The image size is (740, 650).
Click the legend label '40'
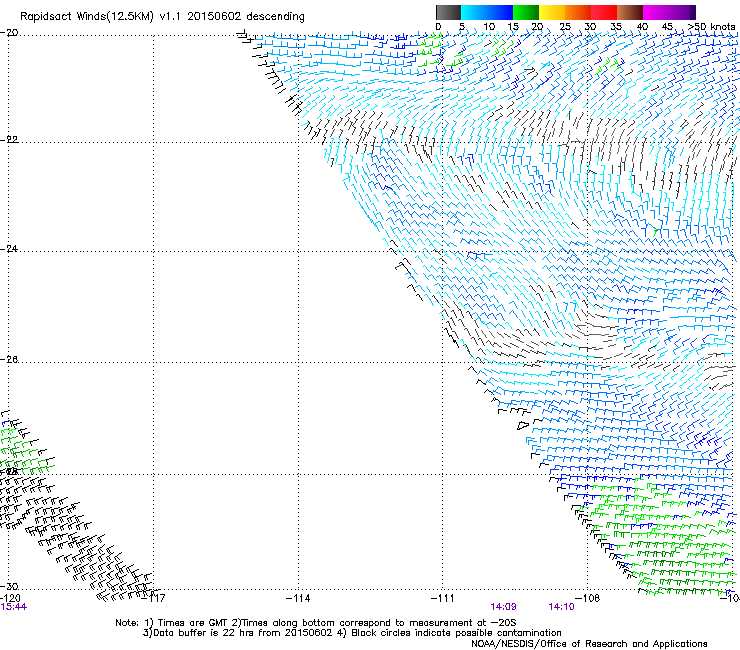point(642,27)
